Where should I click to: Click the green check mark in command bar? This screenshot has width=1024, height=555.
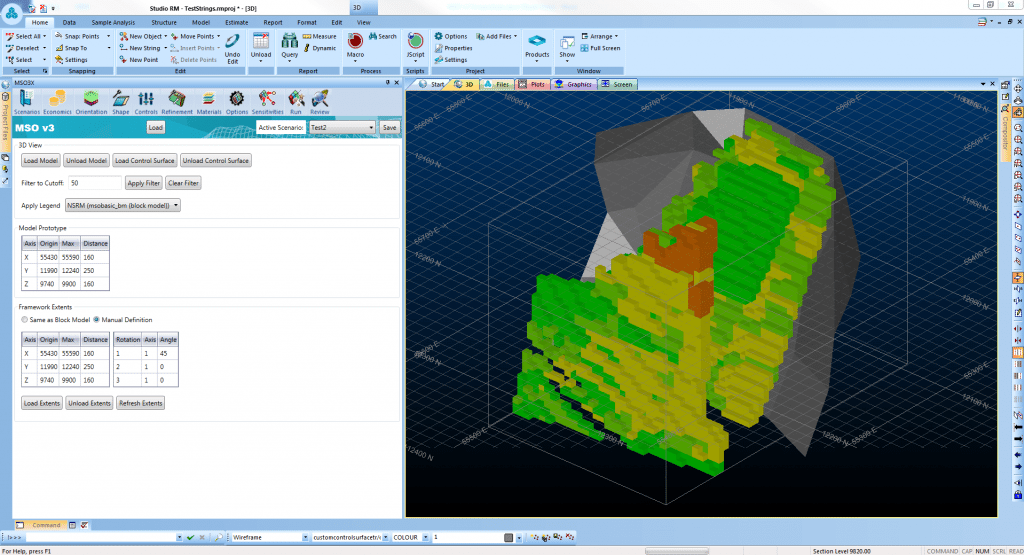click(x=190, y=537)
